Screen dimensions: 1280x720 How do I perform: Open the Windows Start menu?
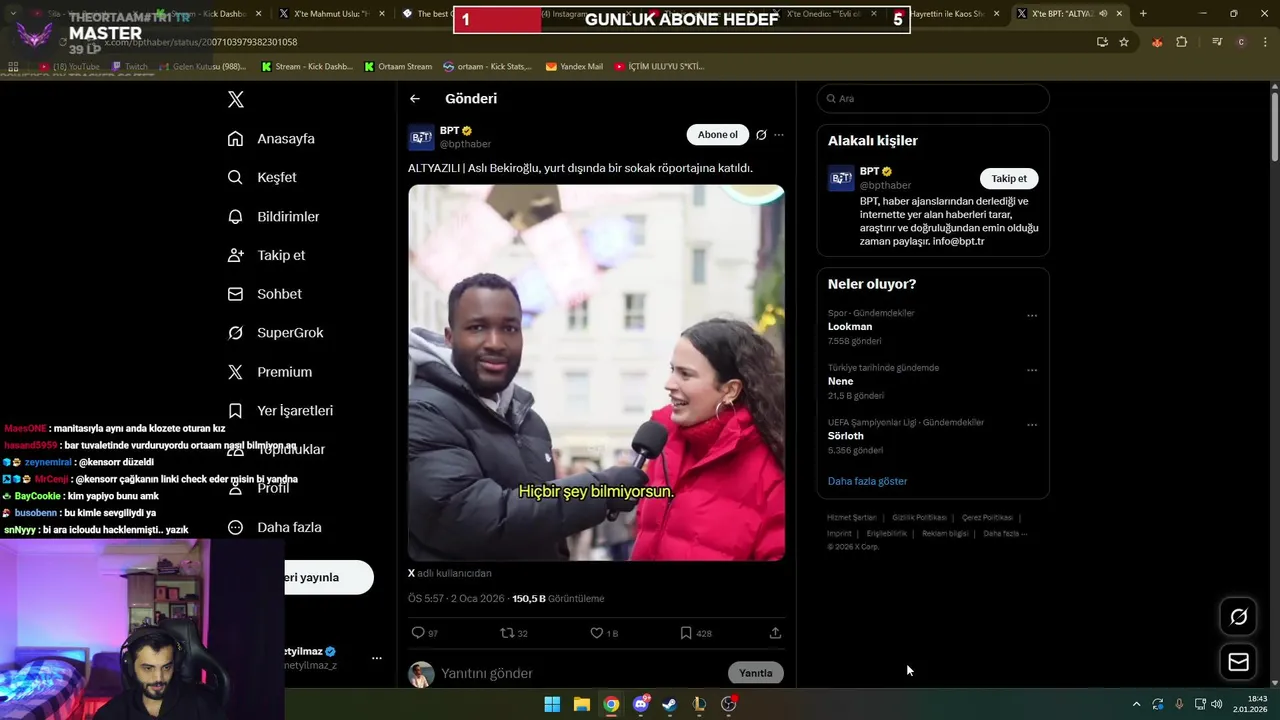[552, 704]
